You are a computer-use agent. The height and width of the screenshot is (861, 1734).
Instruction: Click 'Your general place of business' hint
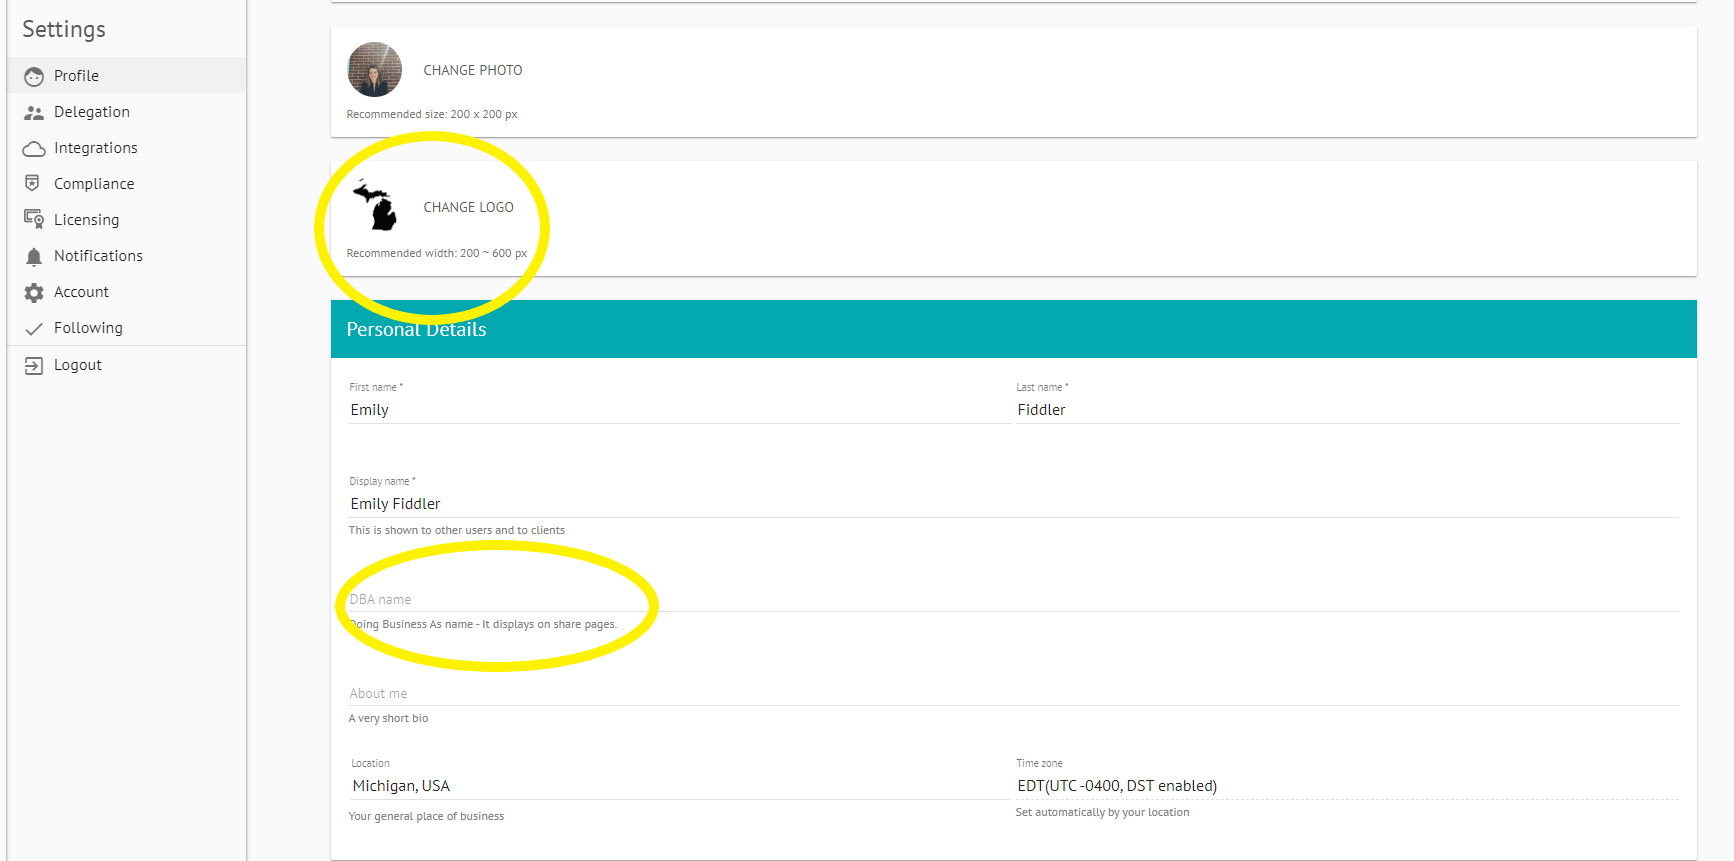426,816
